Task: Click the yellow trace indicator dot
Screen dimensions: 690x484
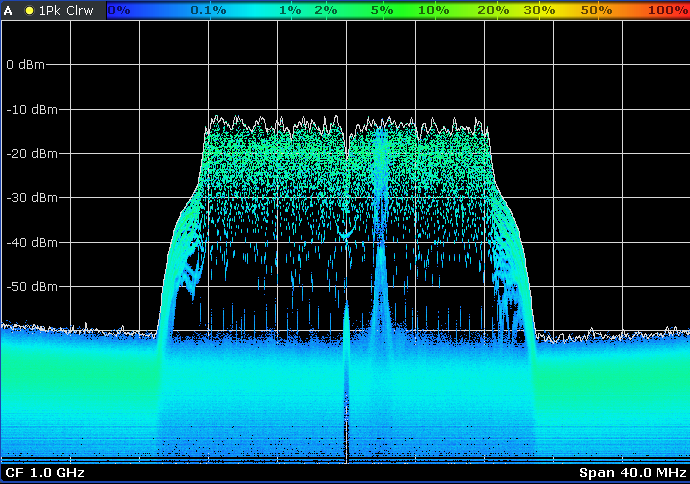Action: (29, 9)
